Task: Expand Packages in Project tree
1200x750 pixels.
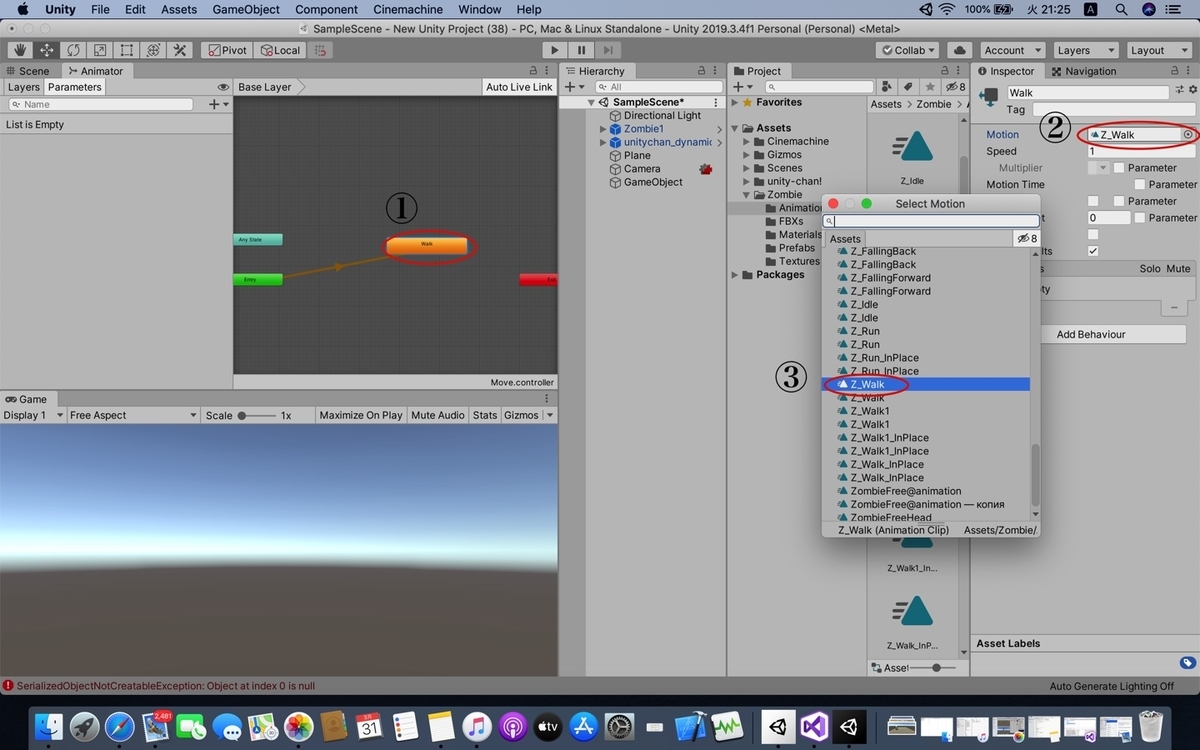Action: 735,275
